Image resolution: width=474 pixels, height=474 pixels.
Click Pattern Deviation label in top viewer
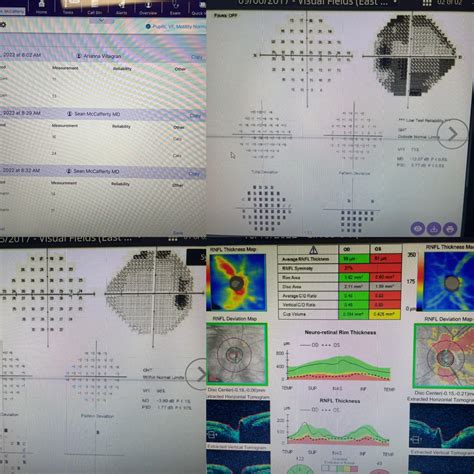pos(354,173)
